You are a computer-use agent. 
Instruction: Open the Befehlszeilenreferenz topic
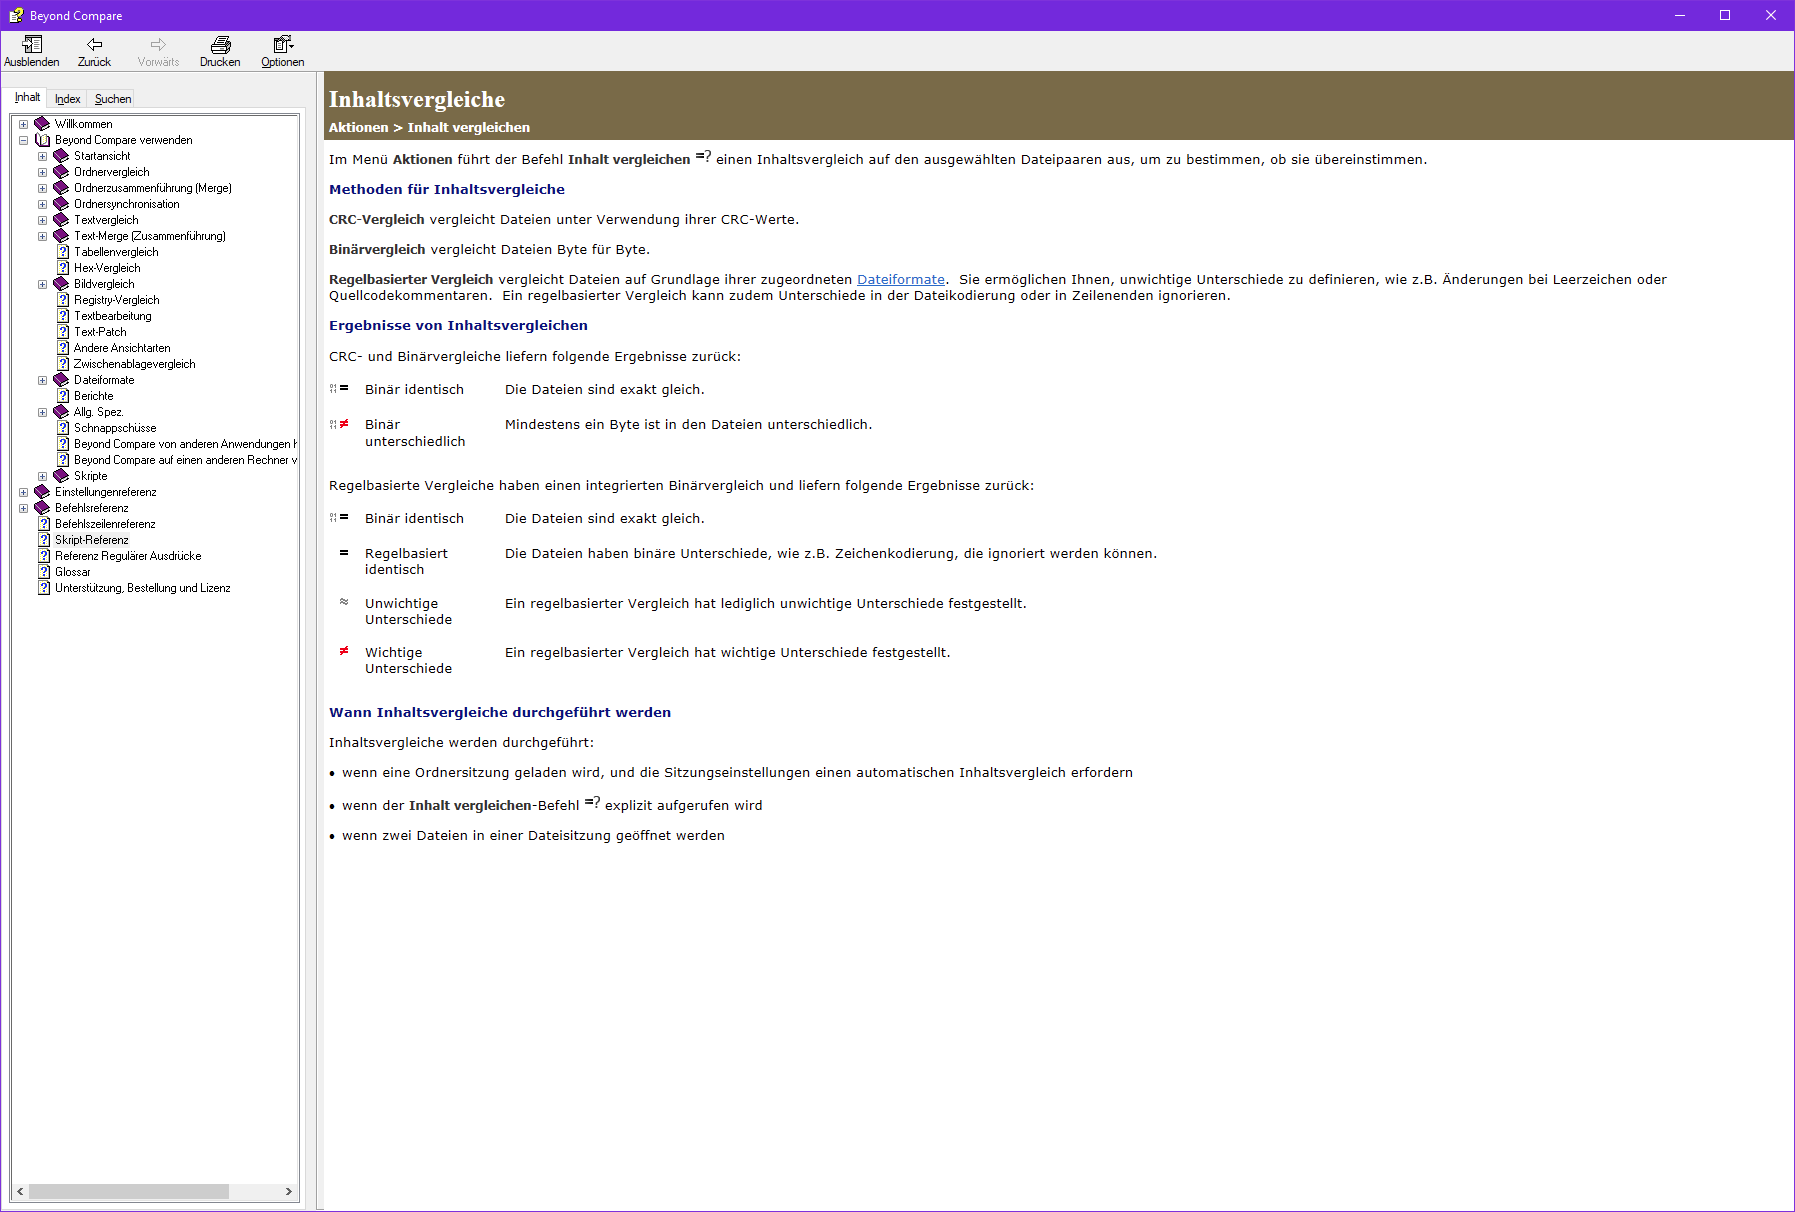click(x=105, y=524)
